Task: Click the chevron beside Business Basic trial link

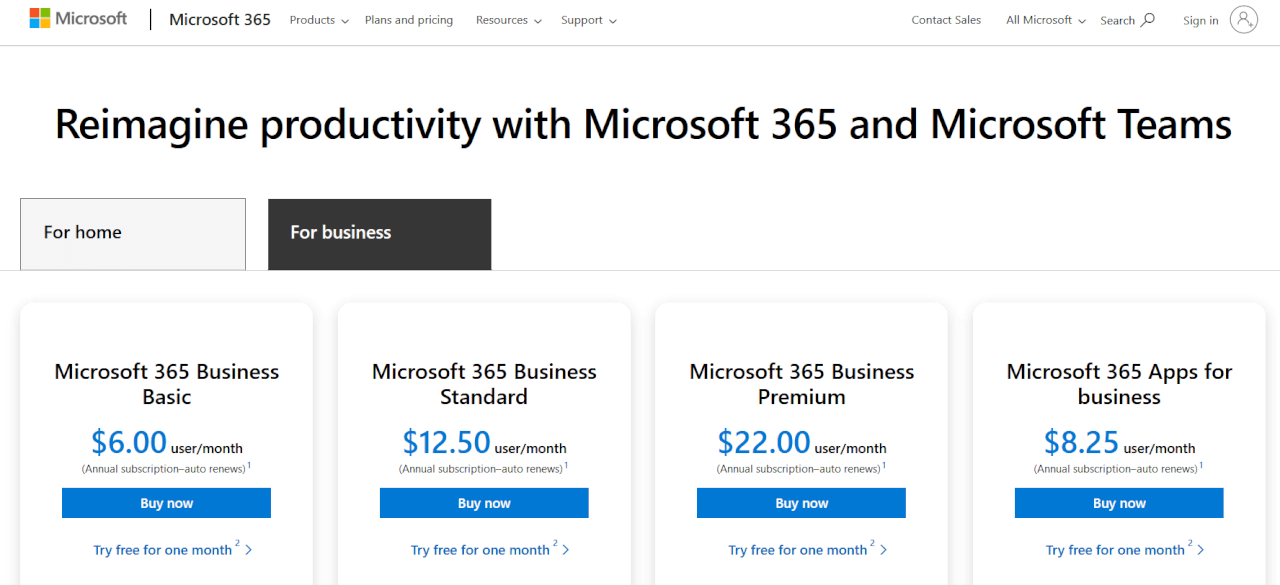Action: [x=249, y=549]
